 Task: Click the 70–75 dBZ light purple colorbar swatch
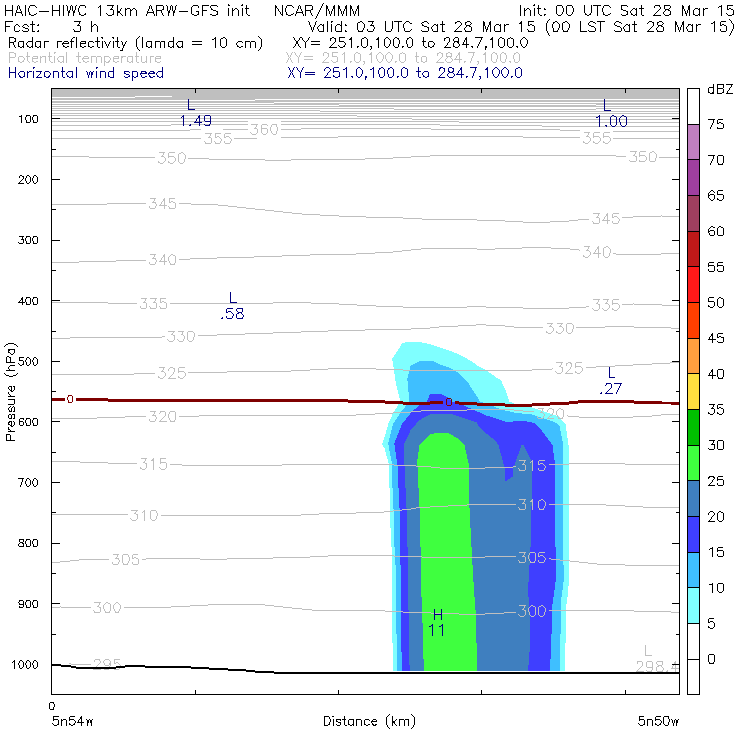(x=693, y=142)
